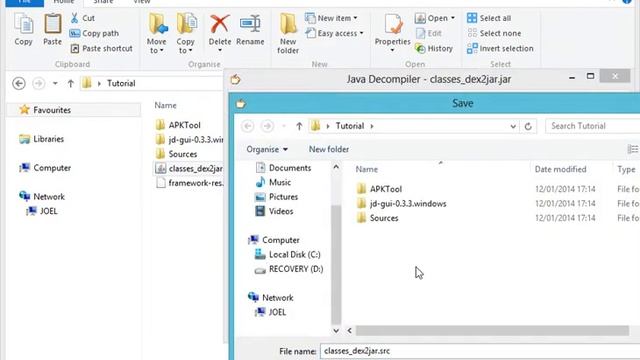640x360 pixels.
Task: Click New folder in Save dialog
Action: [329, 149]
